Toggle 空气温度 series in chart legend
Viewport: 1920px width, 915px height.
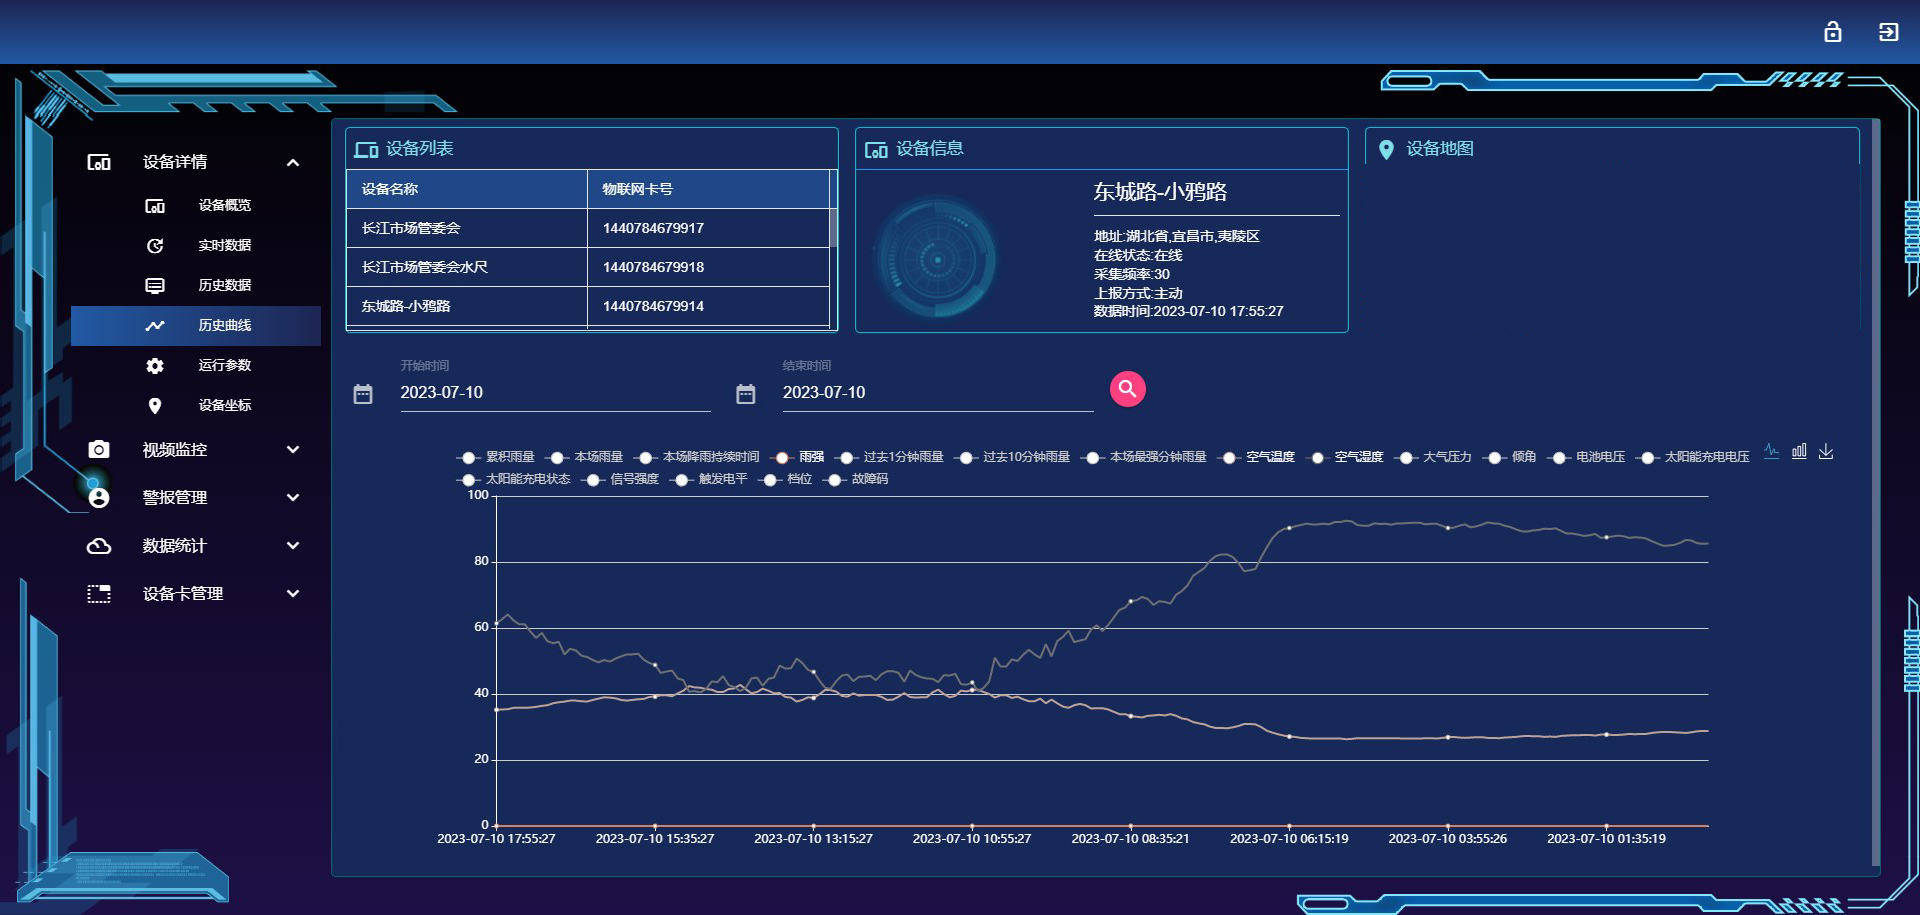pyautogui.click(x=1258, y=457)
